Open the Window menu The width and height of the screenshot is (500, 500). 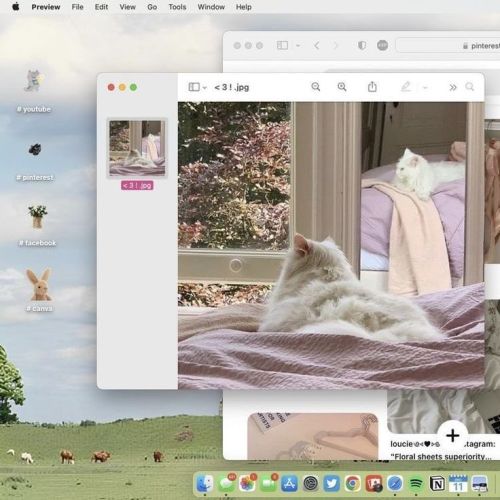pos(211,7)
